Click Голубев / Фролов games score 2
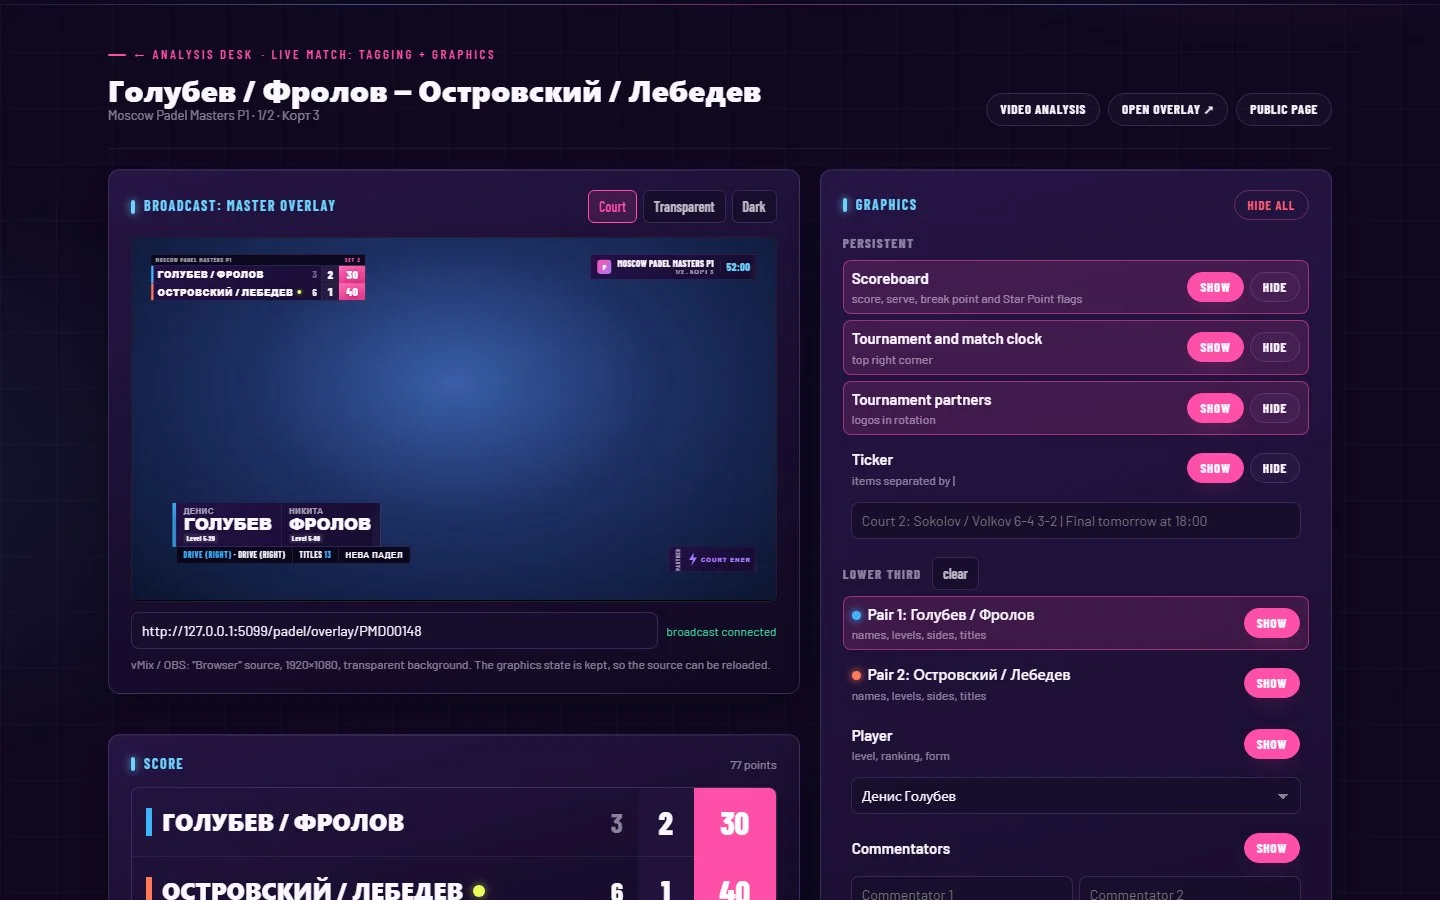1440x900 pixels. 666,823
